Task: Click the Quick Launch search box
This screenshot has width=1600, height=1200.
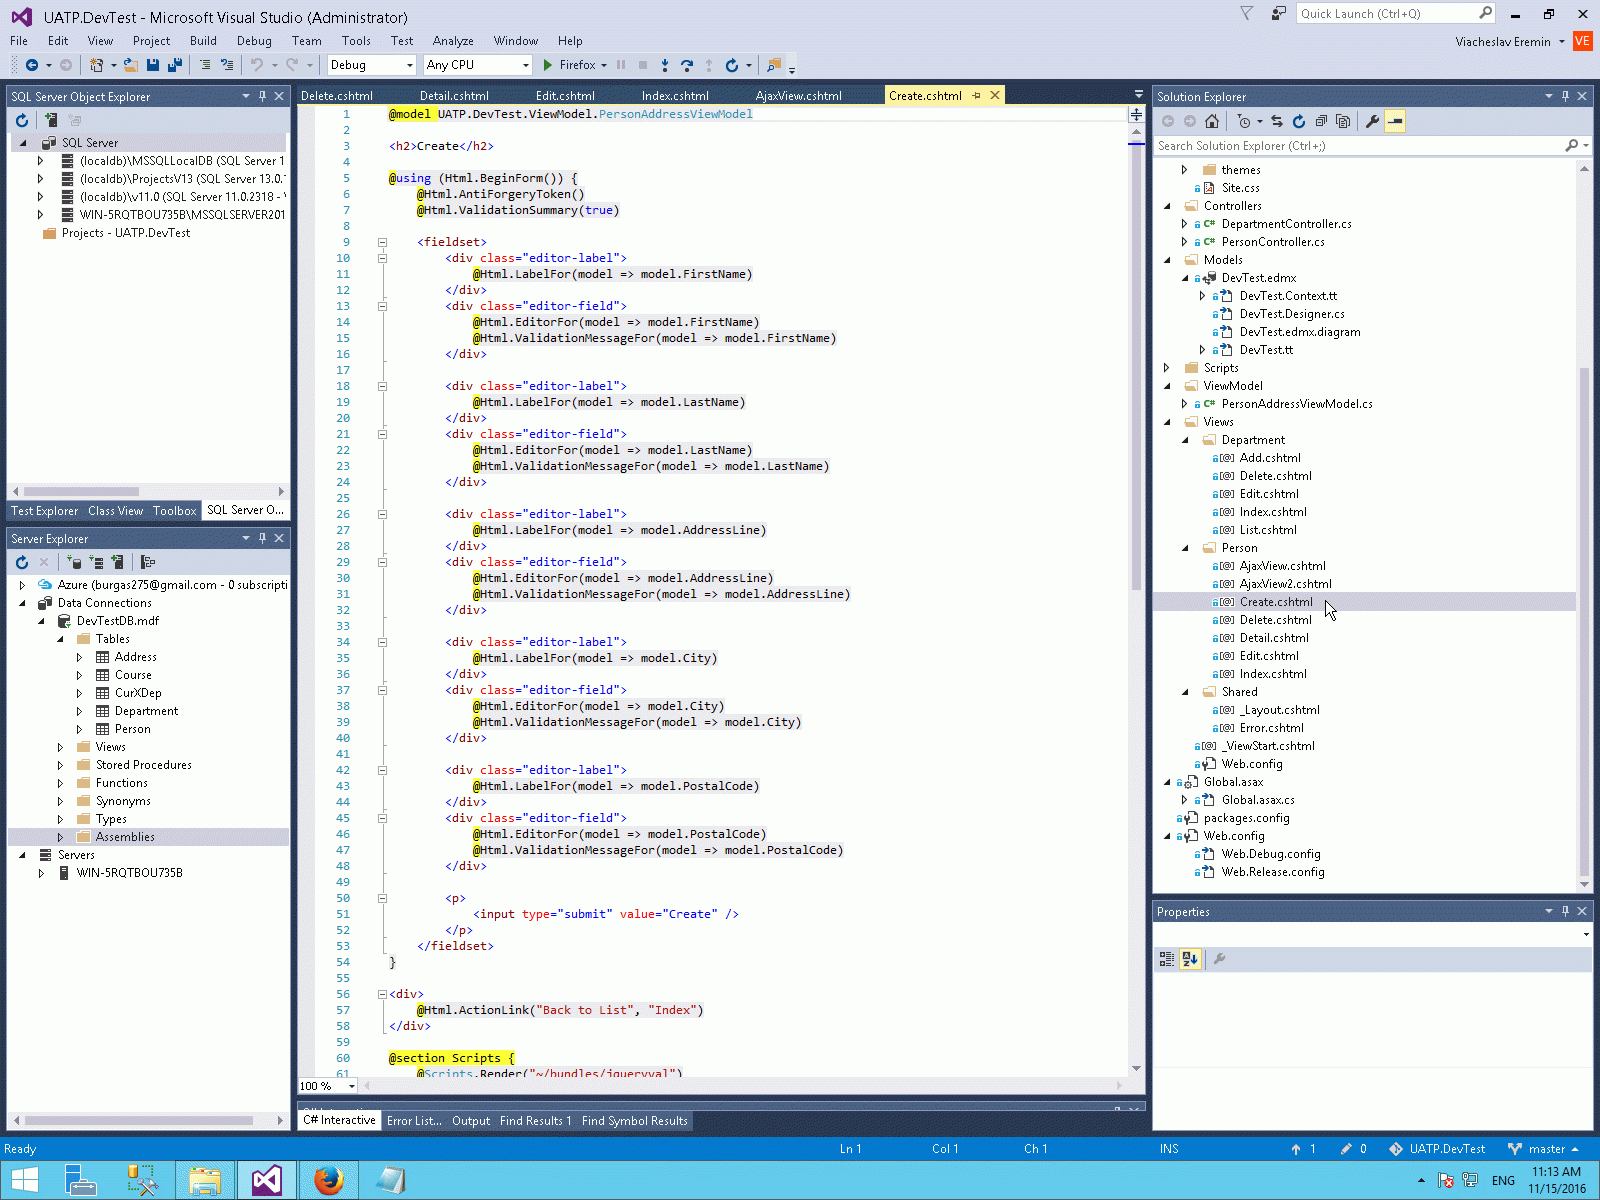Action: [1396, 14]
